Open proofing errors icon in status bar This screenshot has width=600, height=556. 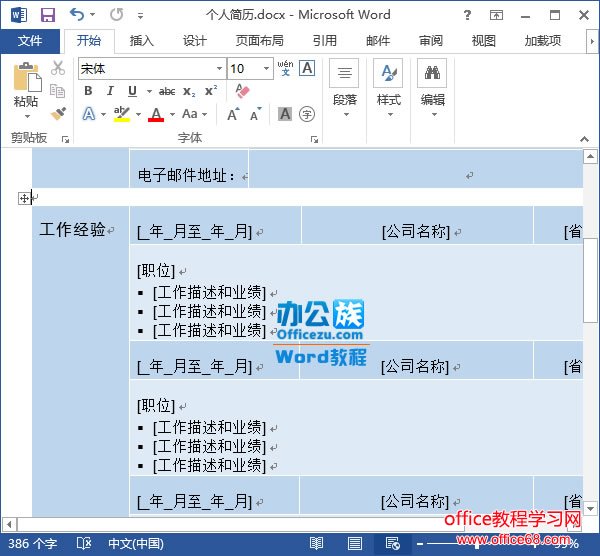84,543
